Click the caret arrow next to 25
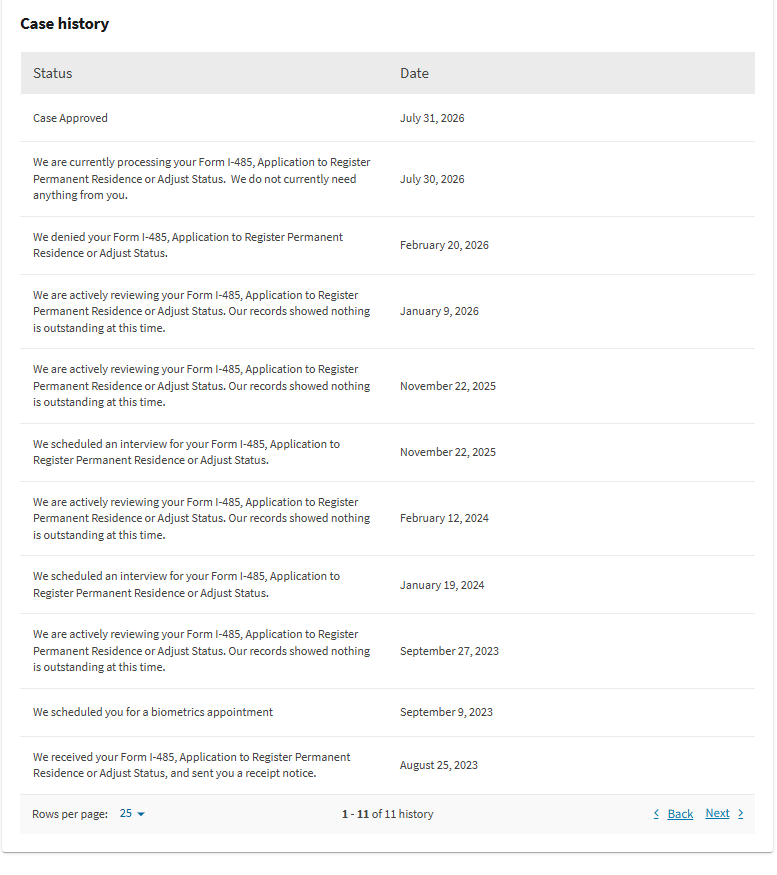 pyautogui.click(x=141, y=815)
